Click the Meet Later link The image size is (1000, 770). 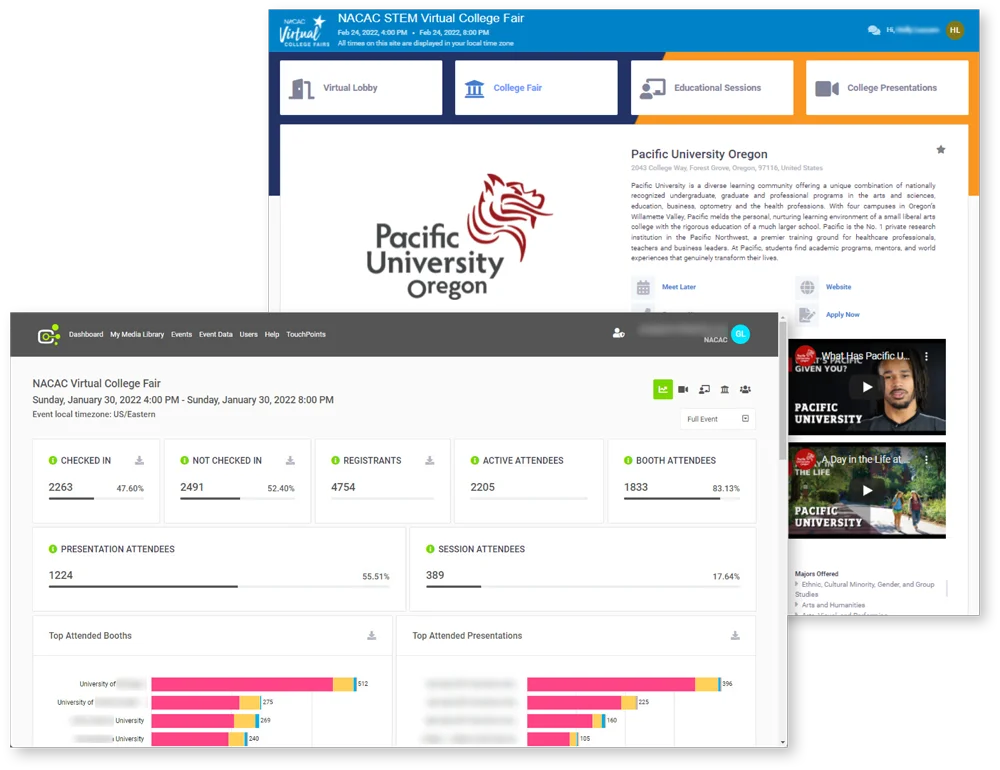[679, 287]
